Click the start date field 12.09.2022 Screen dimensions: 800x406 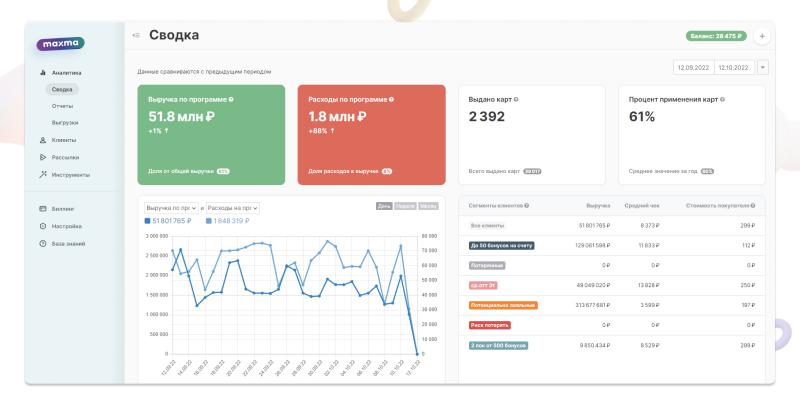tap(692, 67)
